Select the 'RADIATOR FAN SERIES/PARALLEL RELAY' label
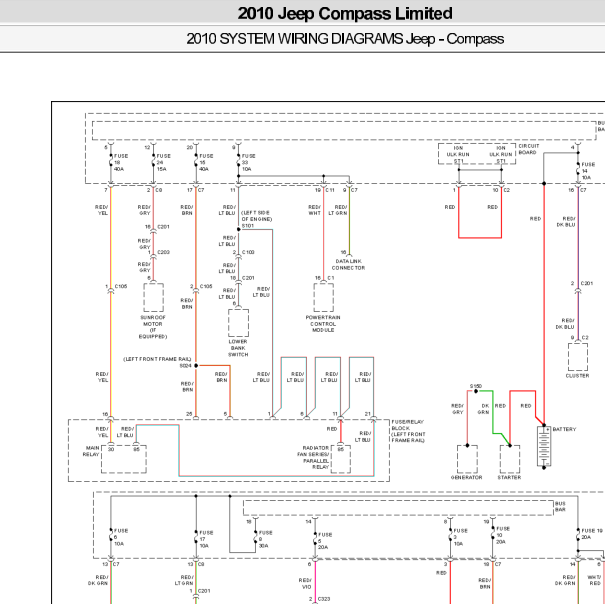The image size is (605, 604). pyautogui.click(x=315, y=457)
